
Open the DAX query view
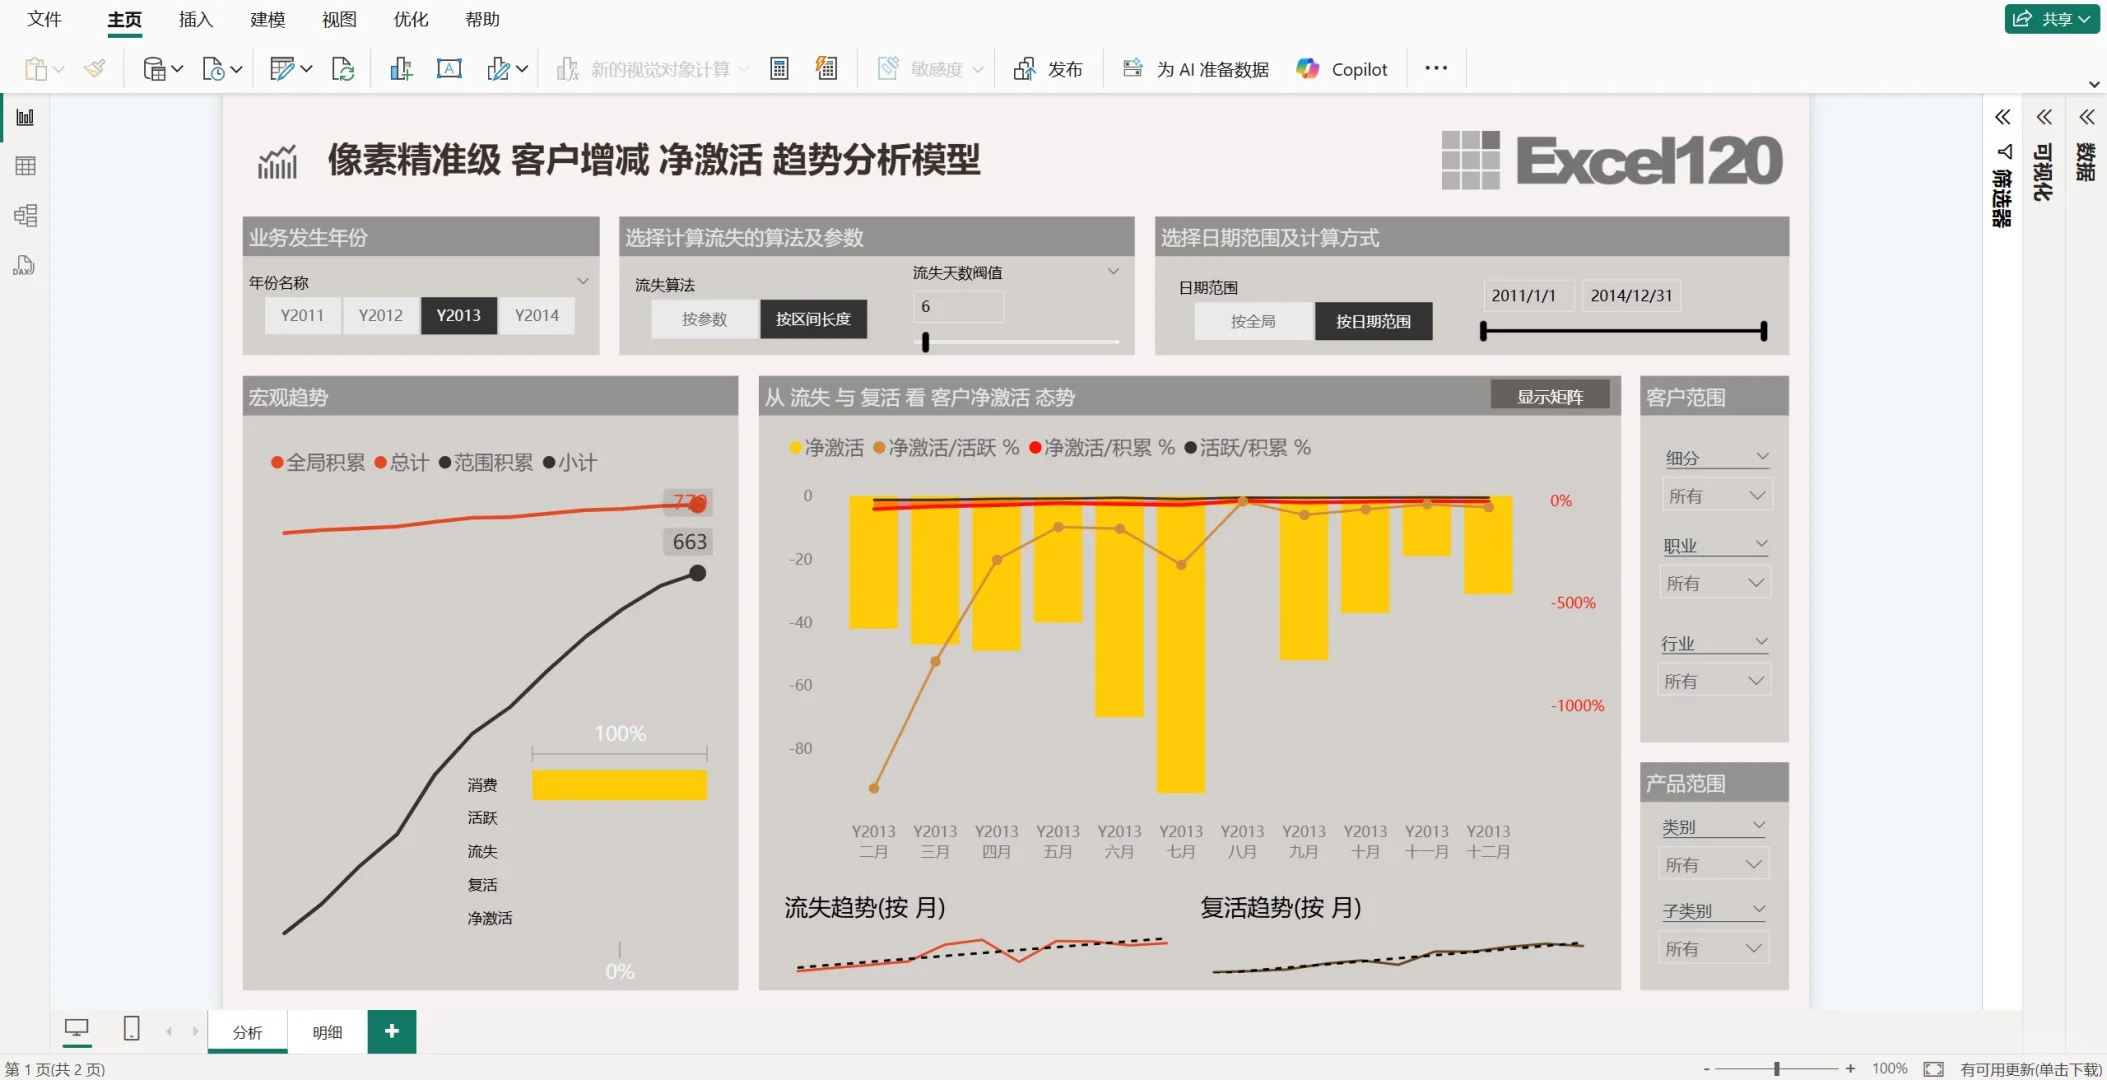[25, 265]
